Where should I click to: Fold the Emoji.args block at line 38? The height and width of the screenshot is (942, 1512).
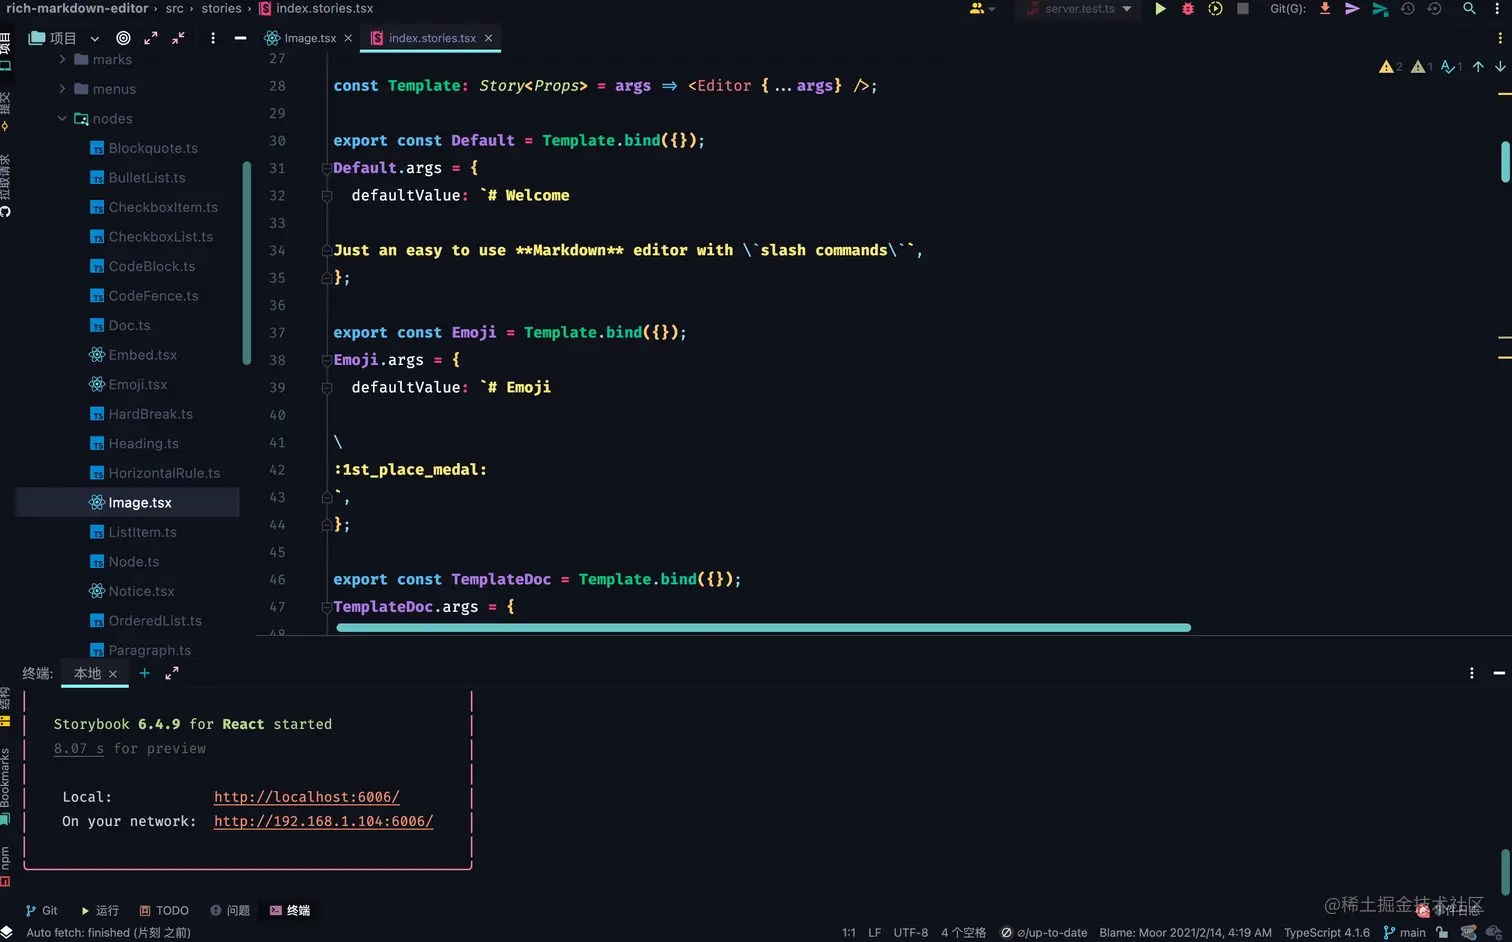click(326, 360)
